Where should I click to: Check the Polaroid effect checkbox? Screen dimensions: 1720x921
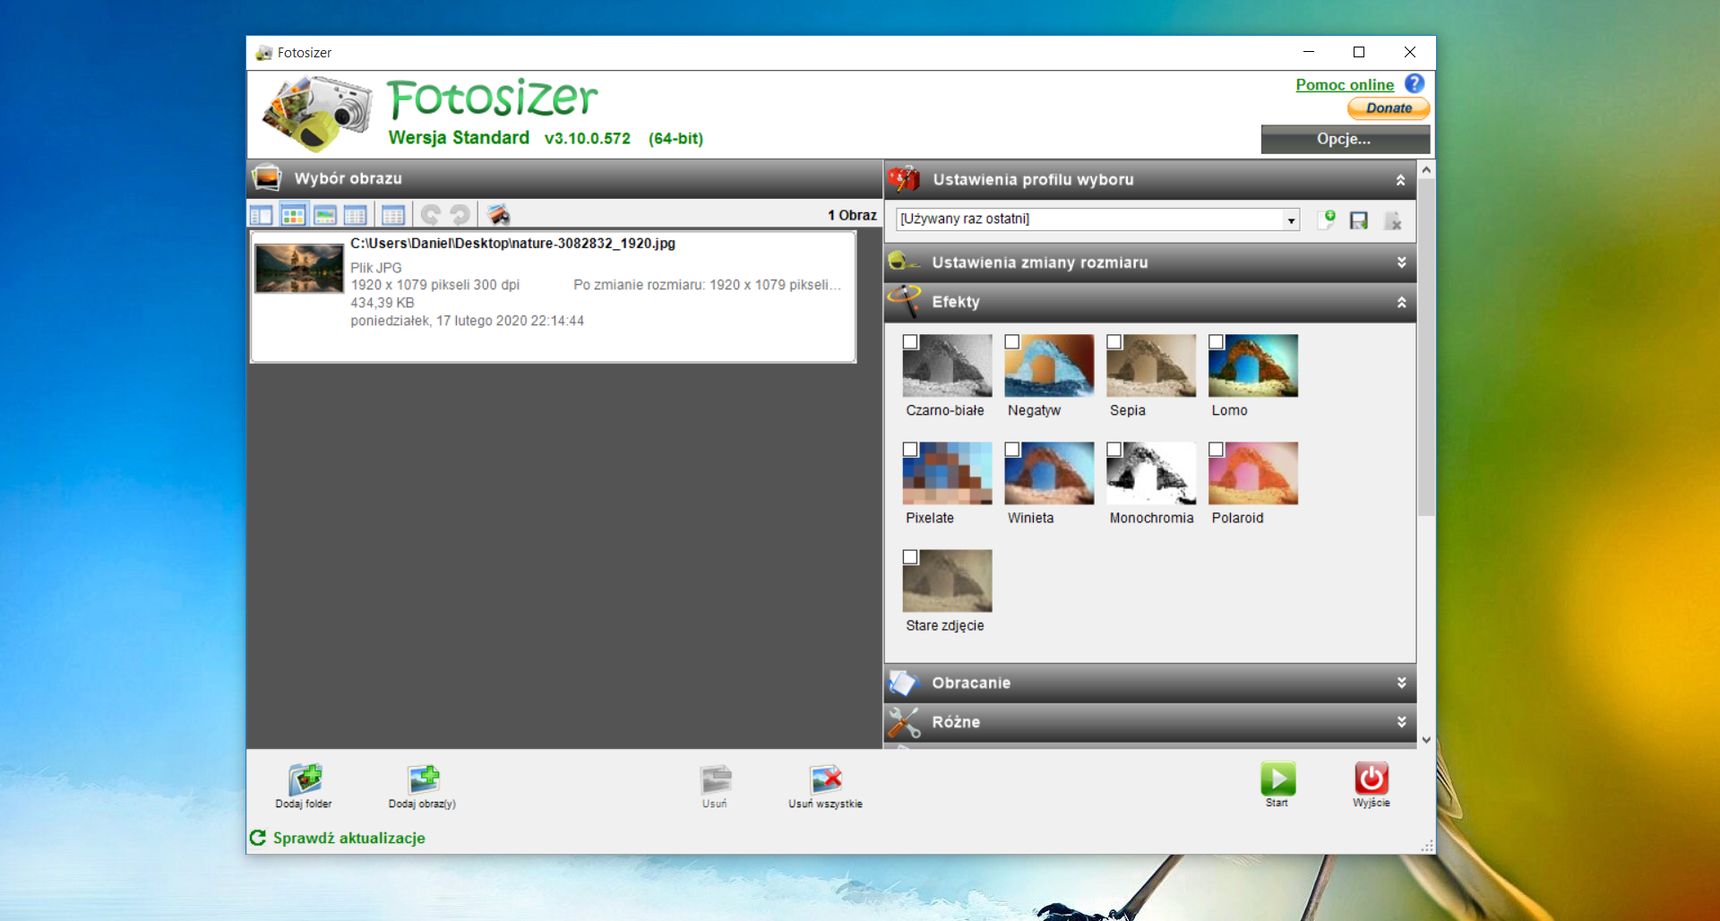(x=1216, y=450)
